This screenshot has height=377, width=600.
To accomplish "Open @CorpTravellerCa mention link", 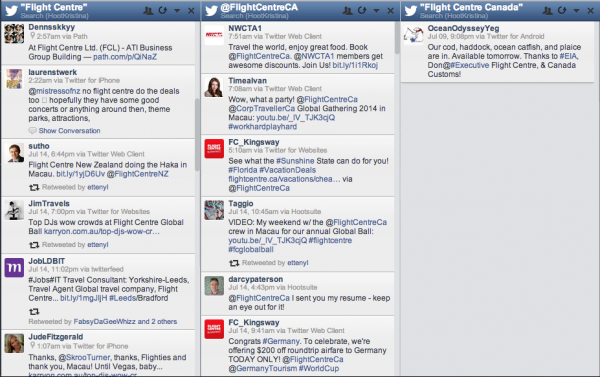I will [x=262, y=109].
